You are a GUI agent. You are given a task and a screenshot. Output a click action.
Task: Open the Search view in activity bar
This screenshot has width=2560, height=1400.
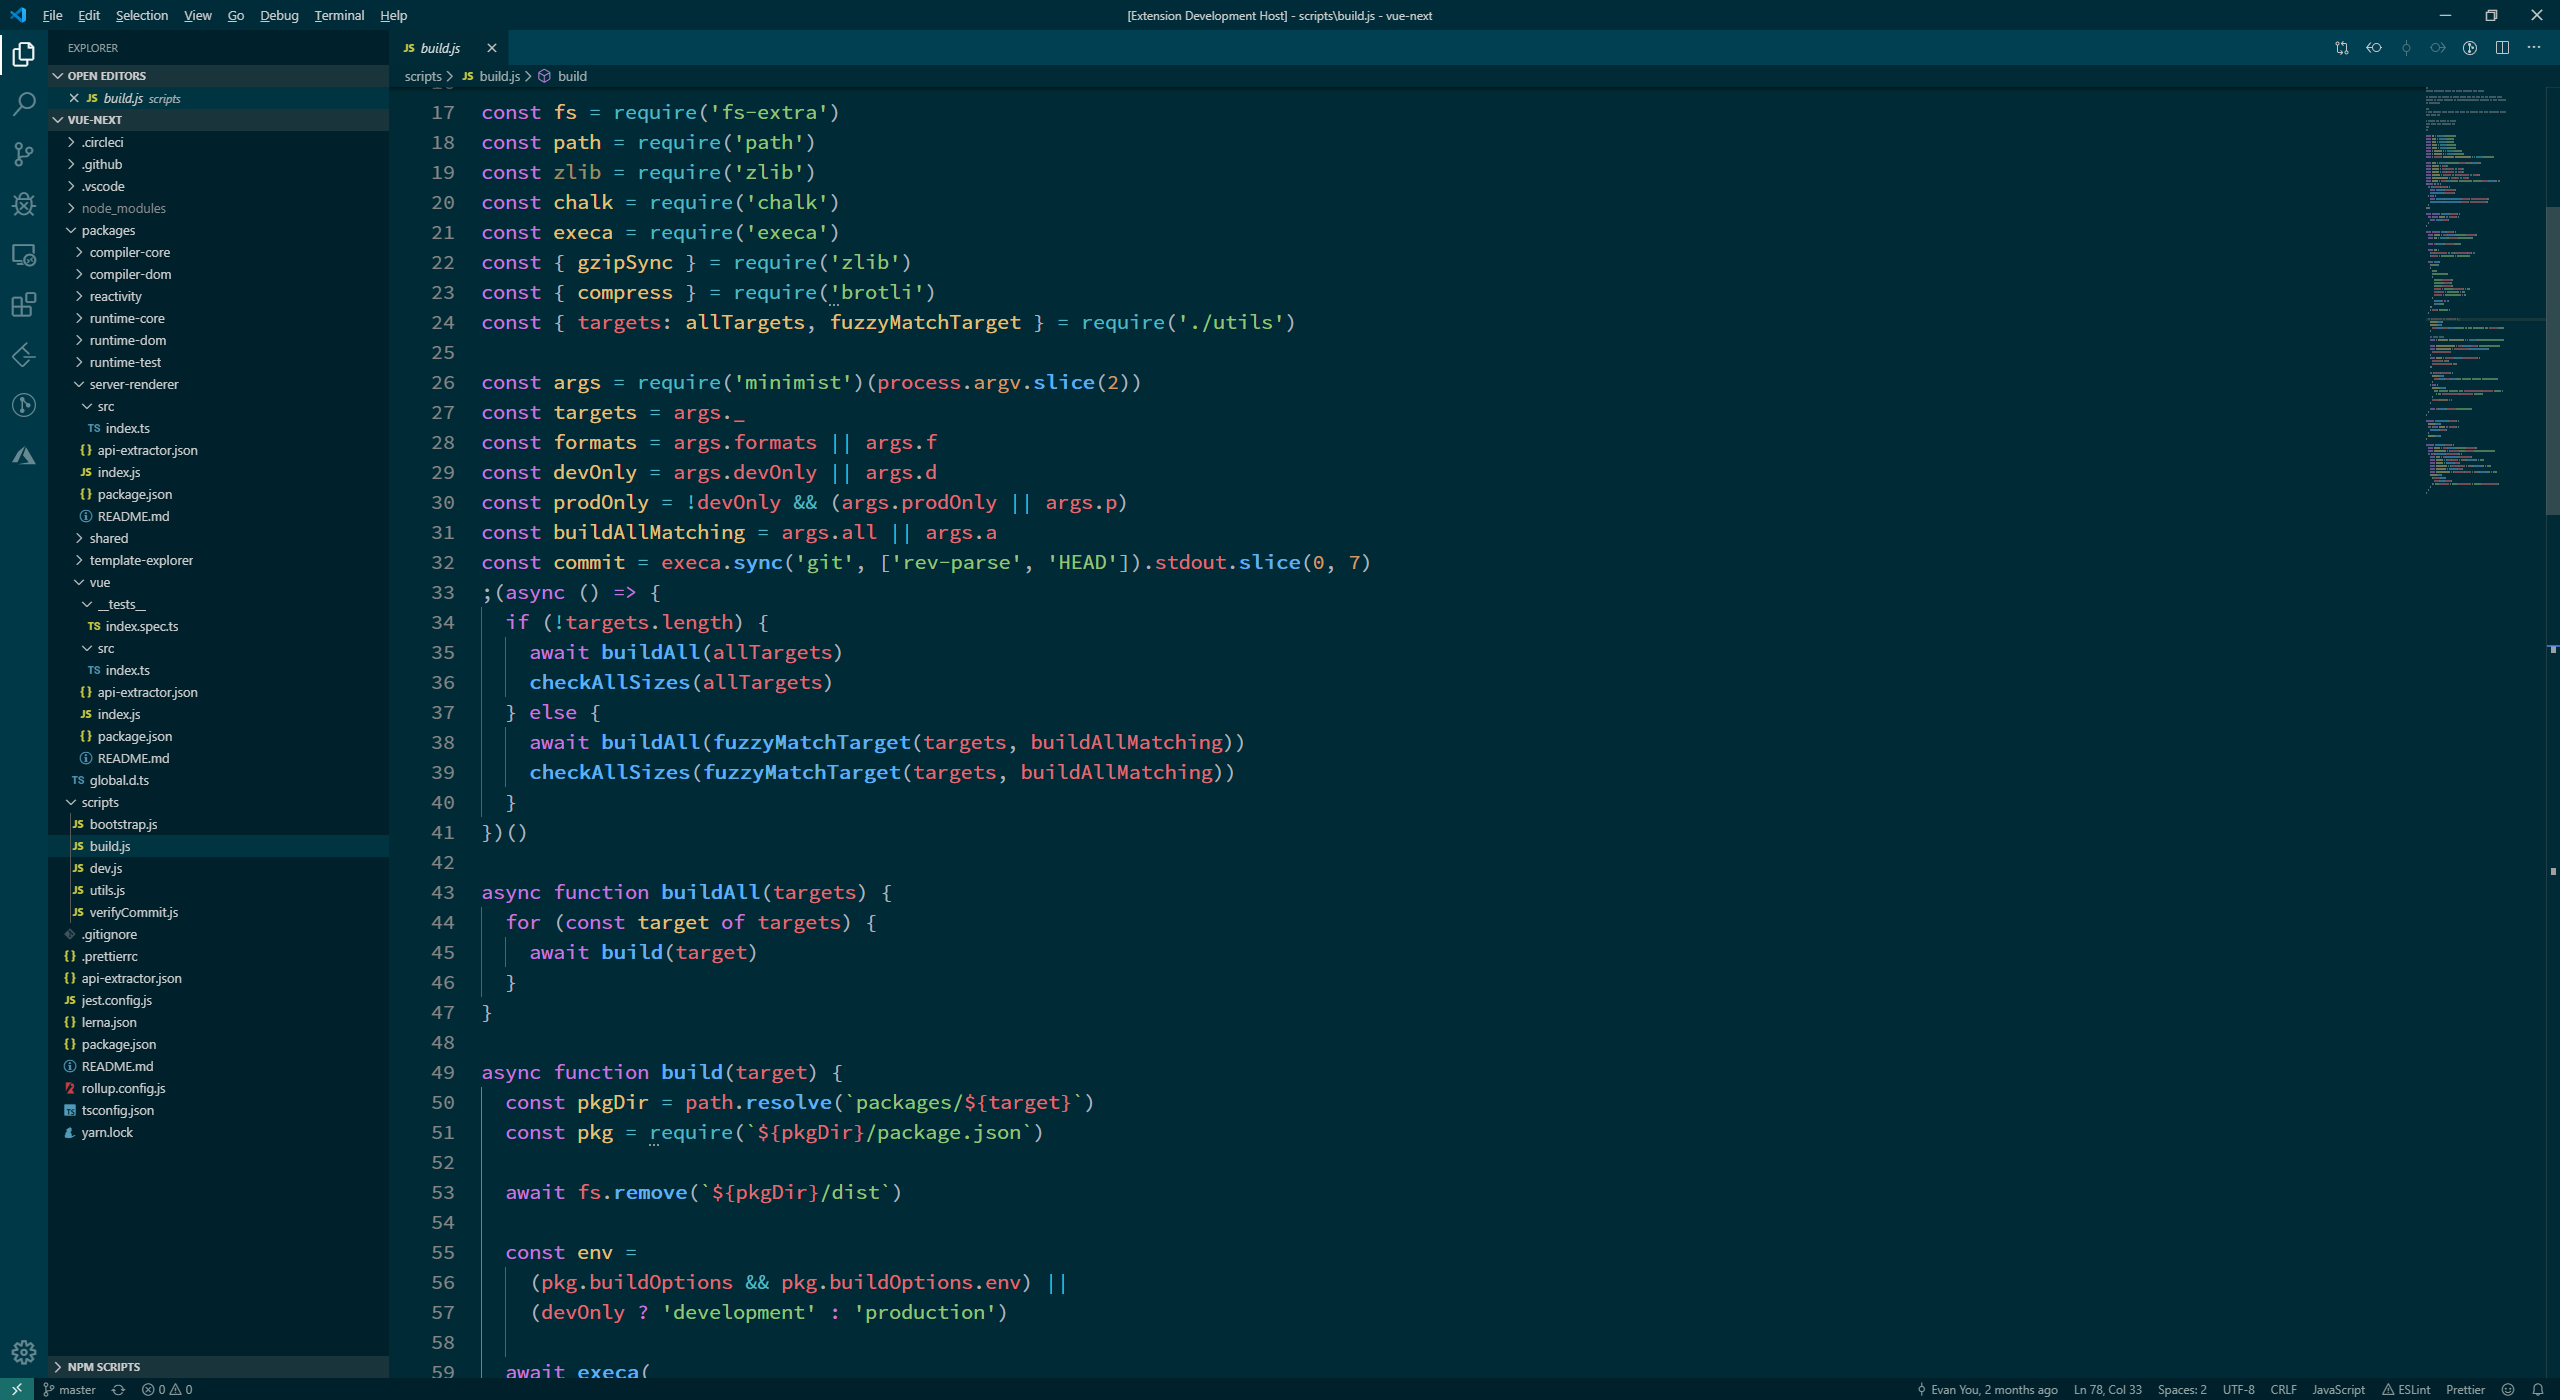point(24,104)
